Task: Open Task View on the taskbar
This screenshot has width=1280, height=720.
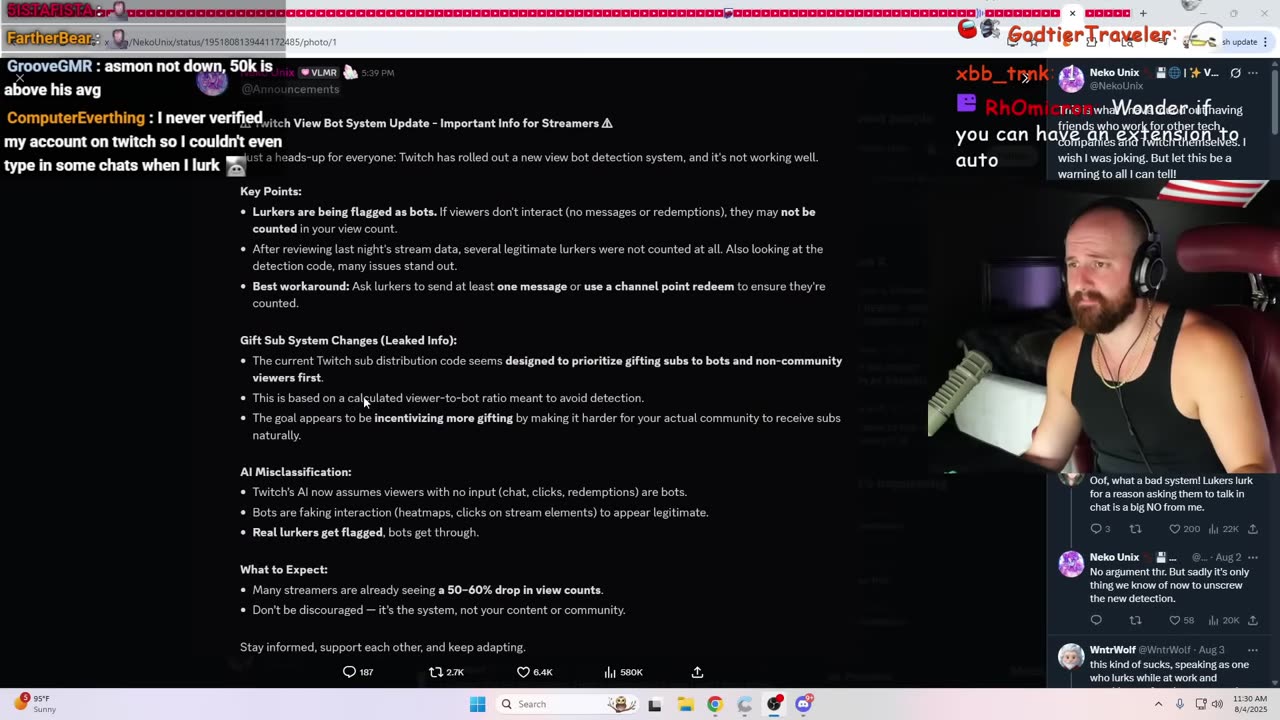Action: tap(654, 704)
